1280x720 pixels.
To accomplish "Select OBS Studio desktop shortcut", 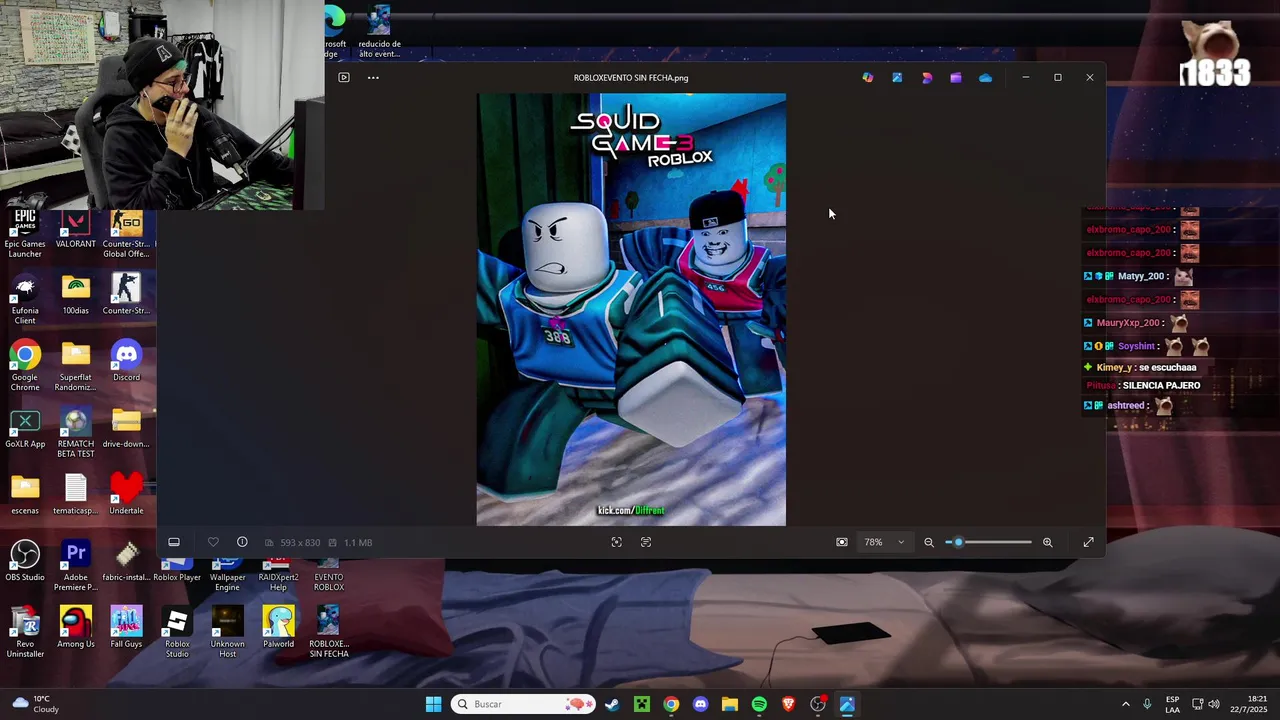I will point(25,562).
